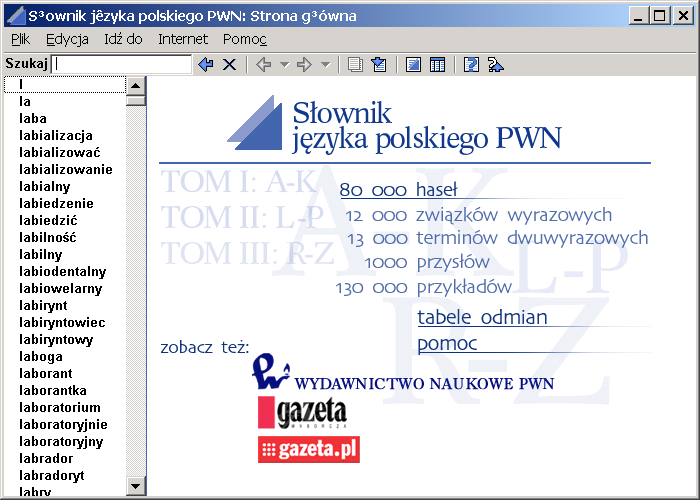This screenshot has height=500, width=700.
Task: Open the main page icon with blue triangle
Action: point(413,65)
